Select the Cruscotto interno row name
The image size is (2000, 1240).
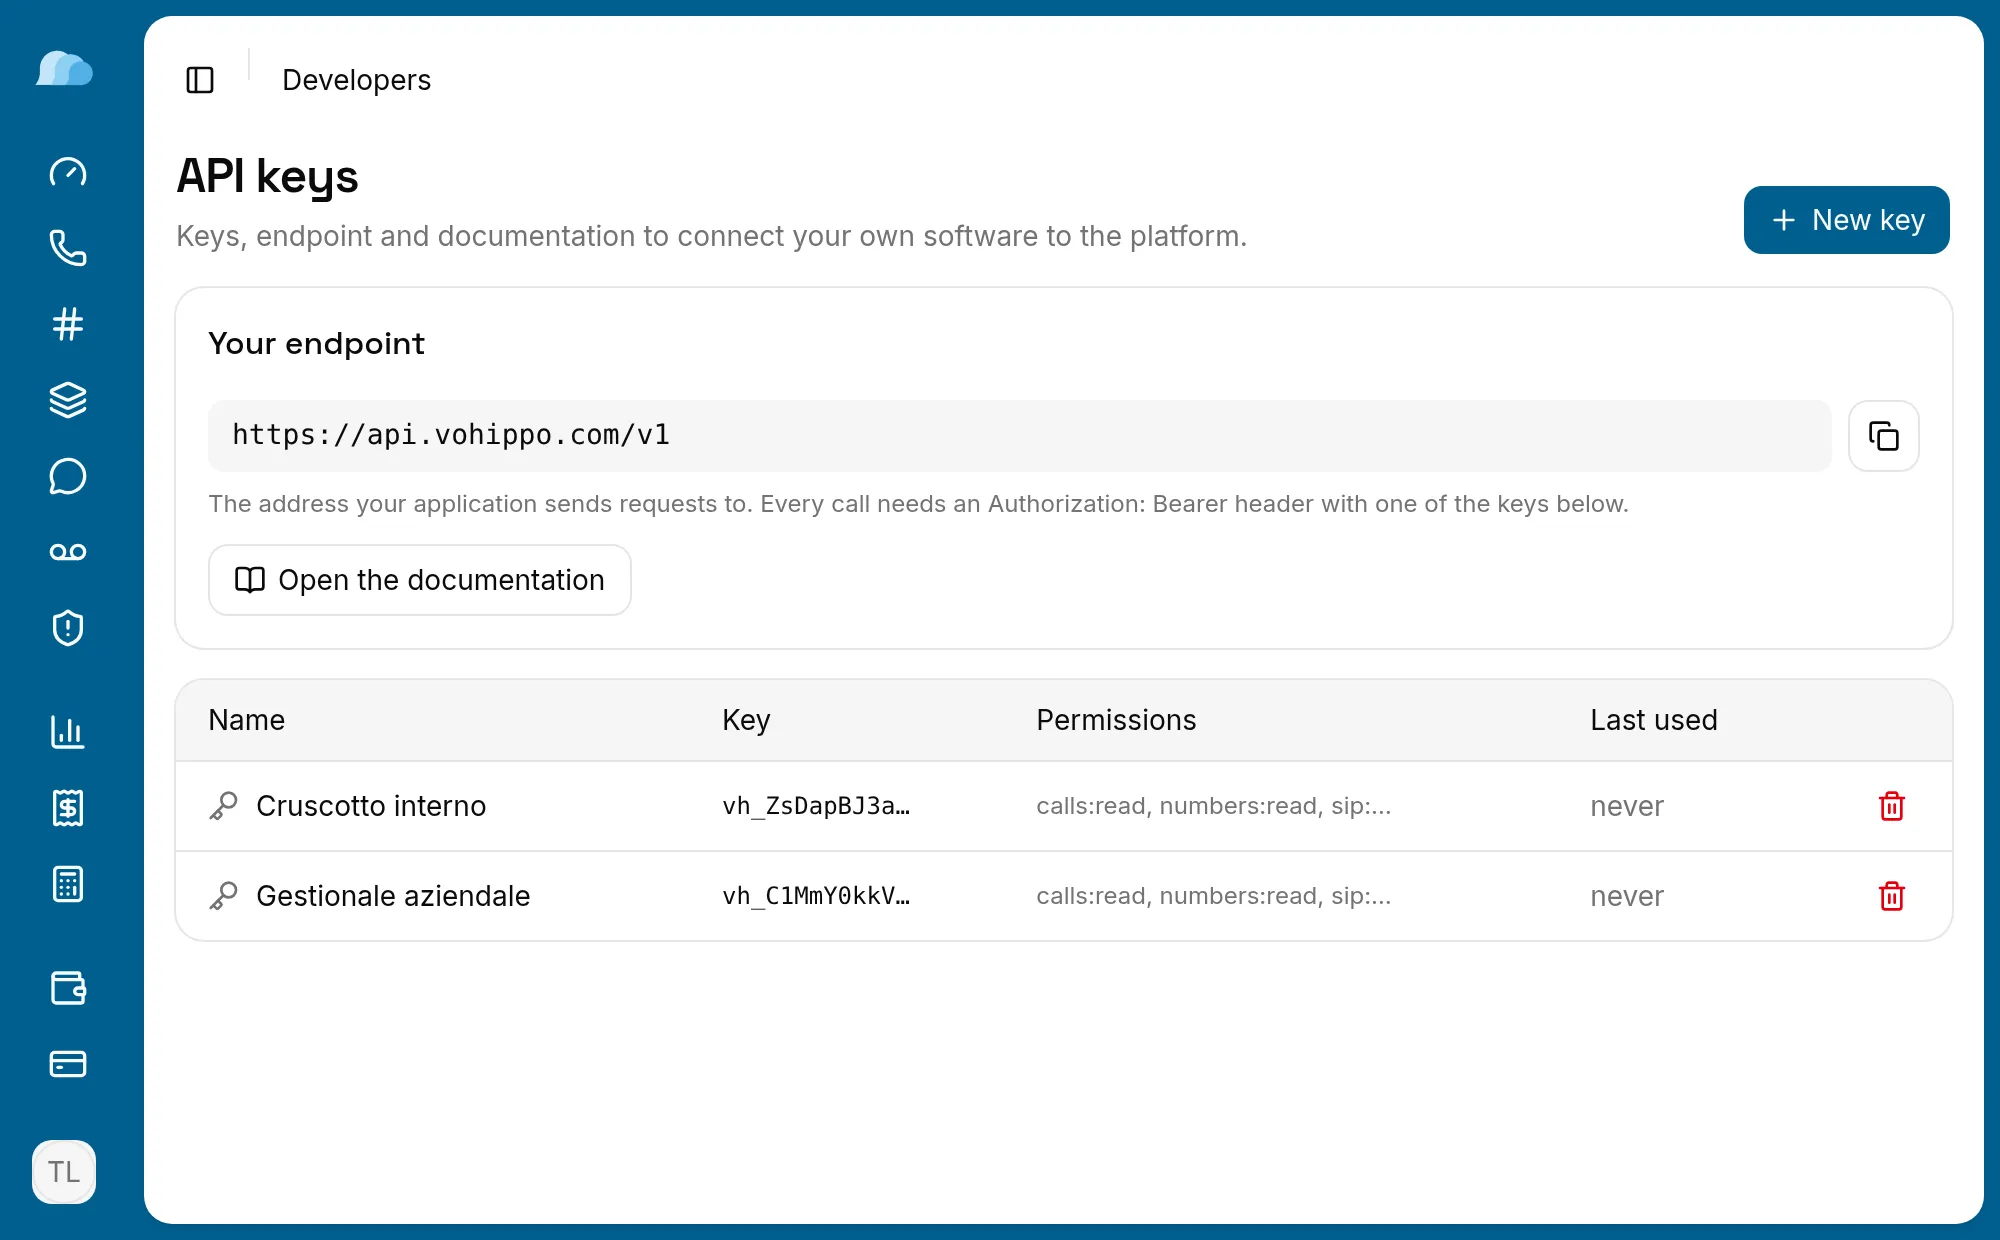(371, 806)
